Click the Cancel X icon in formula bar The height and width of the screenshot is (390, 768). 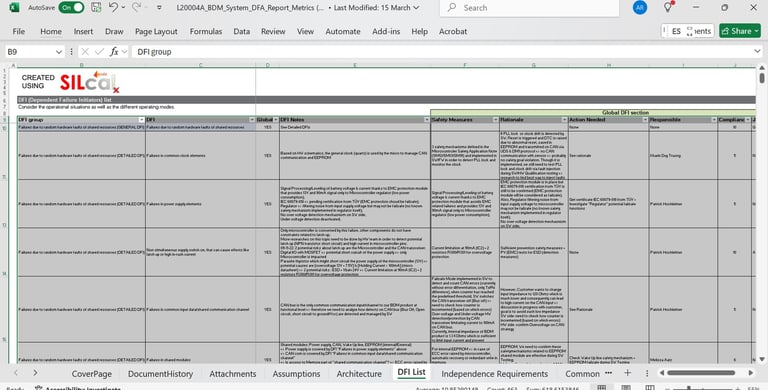point(85,51)
